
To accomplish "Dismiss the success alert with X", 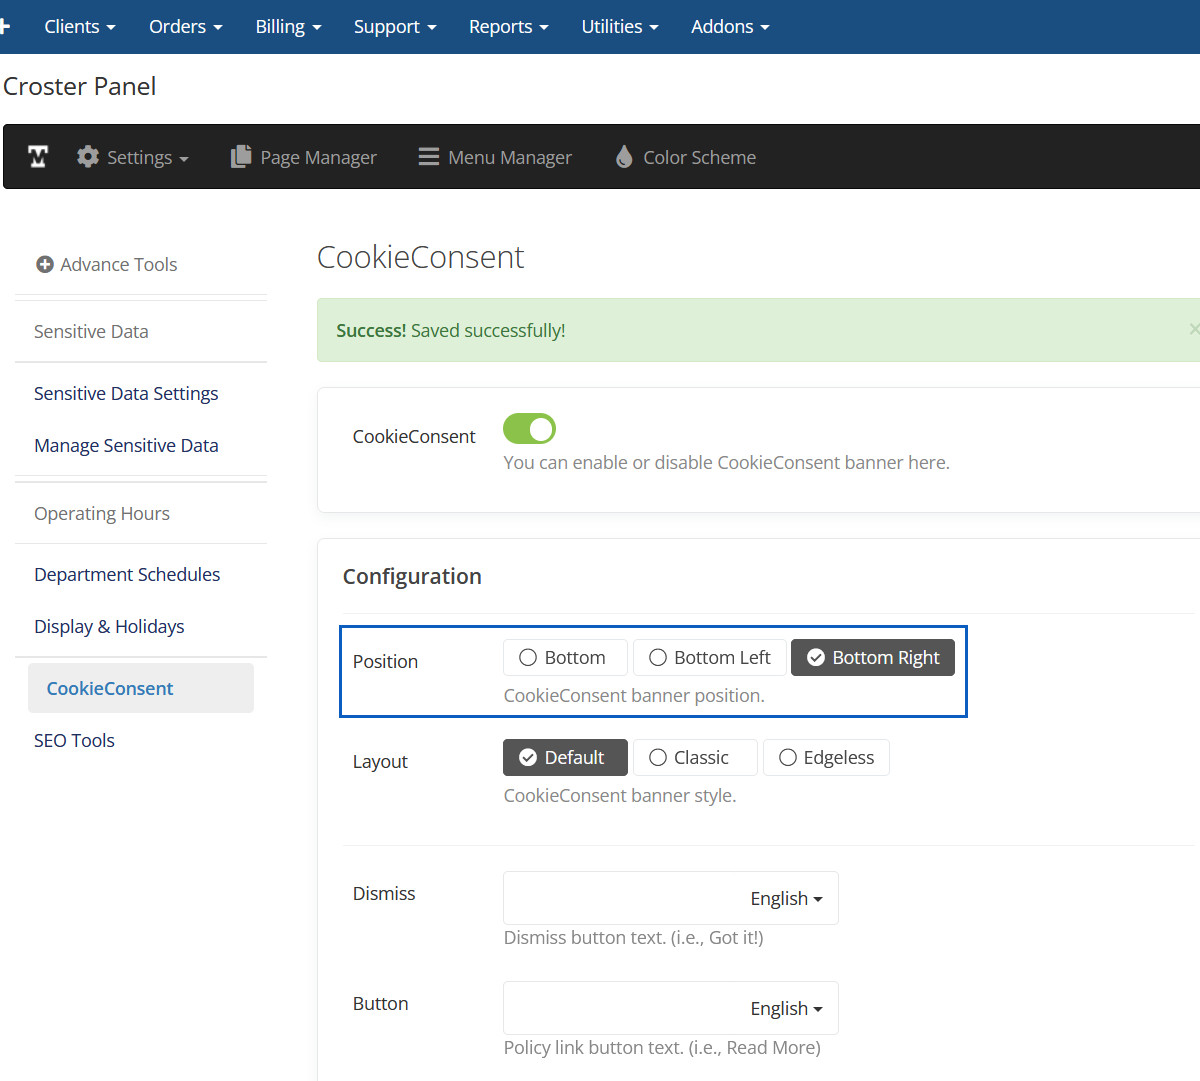I will click(1193, 329).
